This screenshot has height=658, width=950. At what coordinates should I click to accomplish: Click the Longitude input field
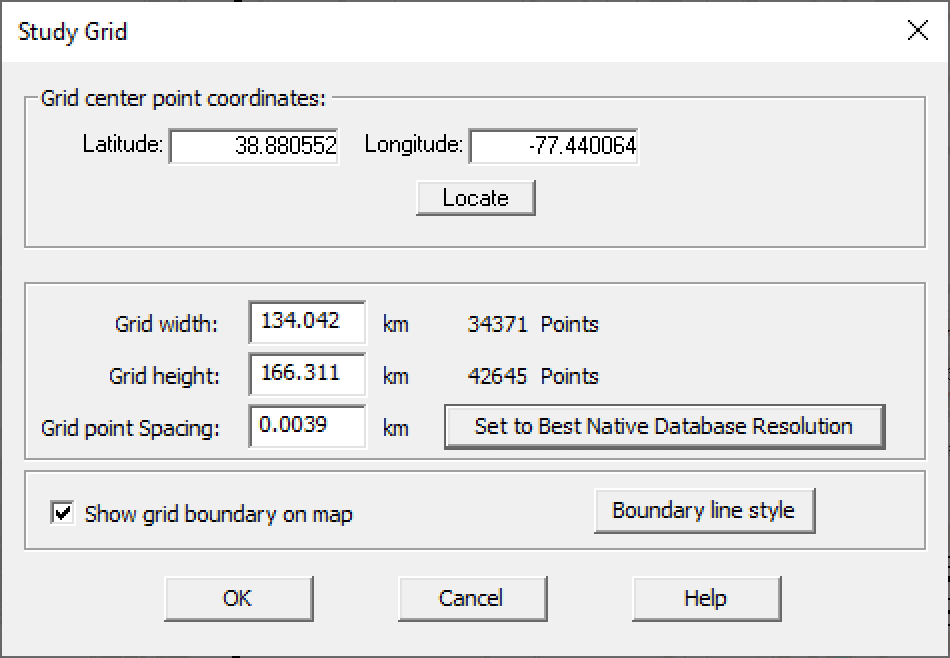point(553,147)
